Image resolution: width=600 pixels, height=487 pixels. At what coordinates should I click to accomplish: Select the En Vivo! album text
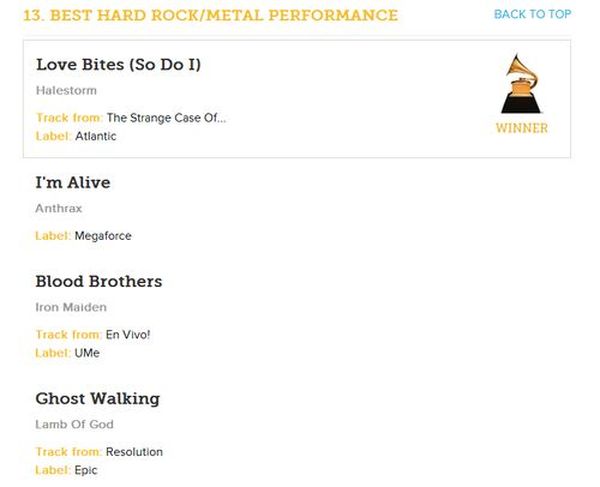[x=128, y=335]
